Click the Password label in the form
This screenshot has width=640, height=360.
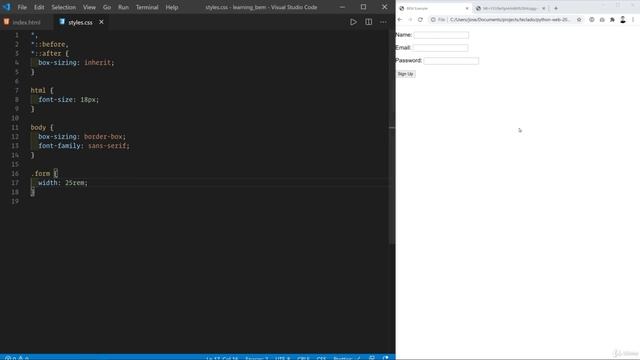coord(409,60)
